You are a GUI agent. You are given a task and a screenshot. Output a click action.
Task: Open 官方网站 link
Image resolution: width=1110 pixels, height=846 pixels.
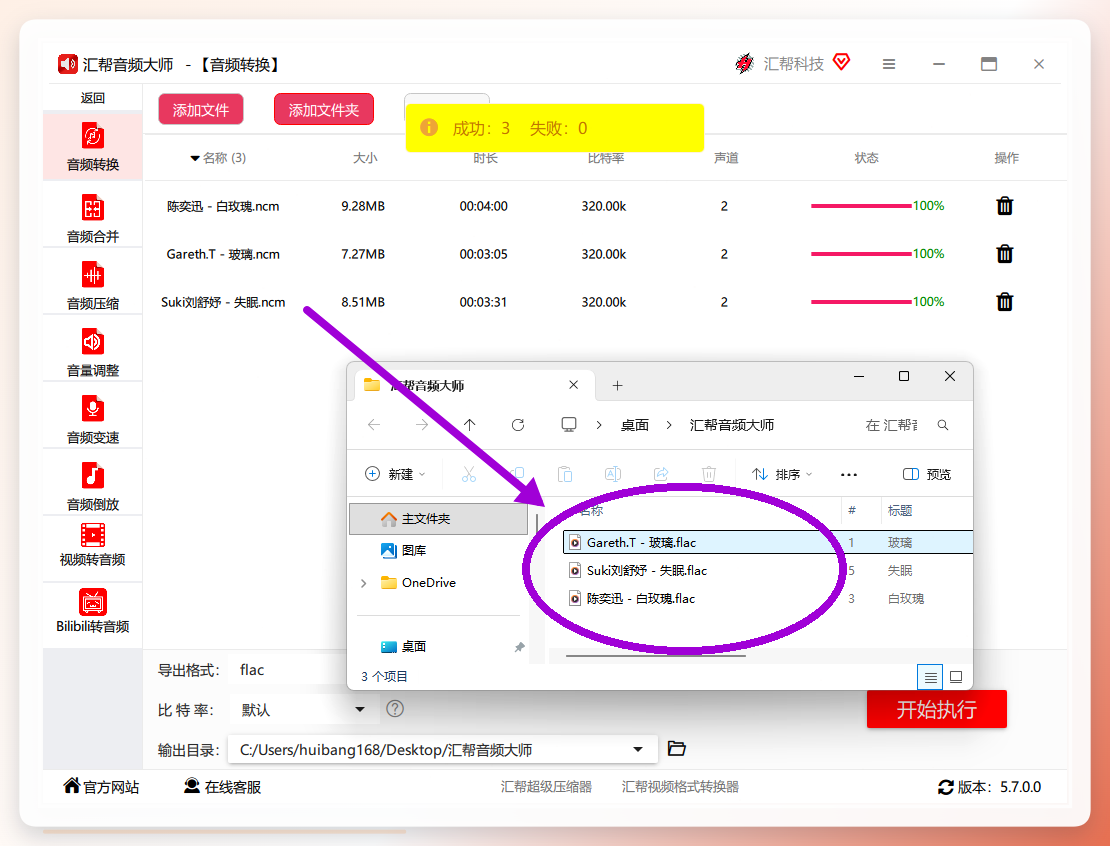(101, 787)
